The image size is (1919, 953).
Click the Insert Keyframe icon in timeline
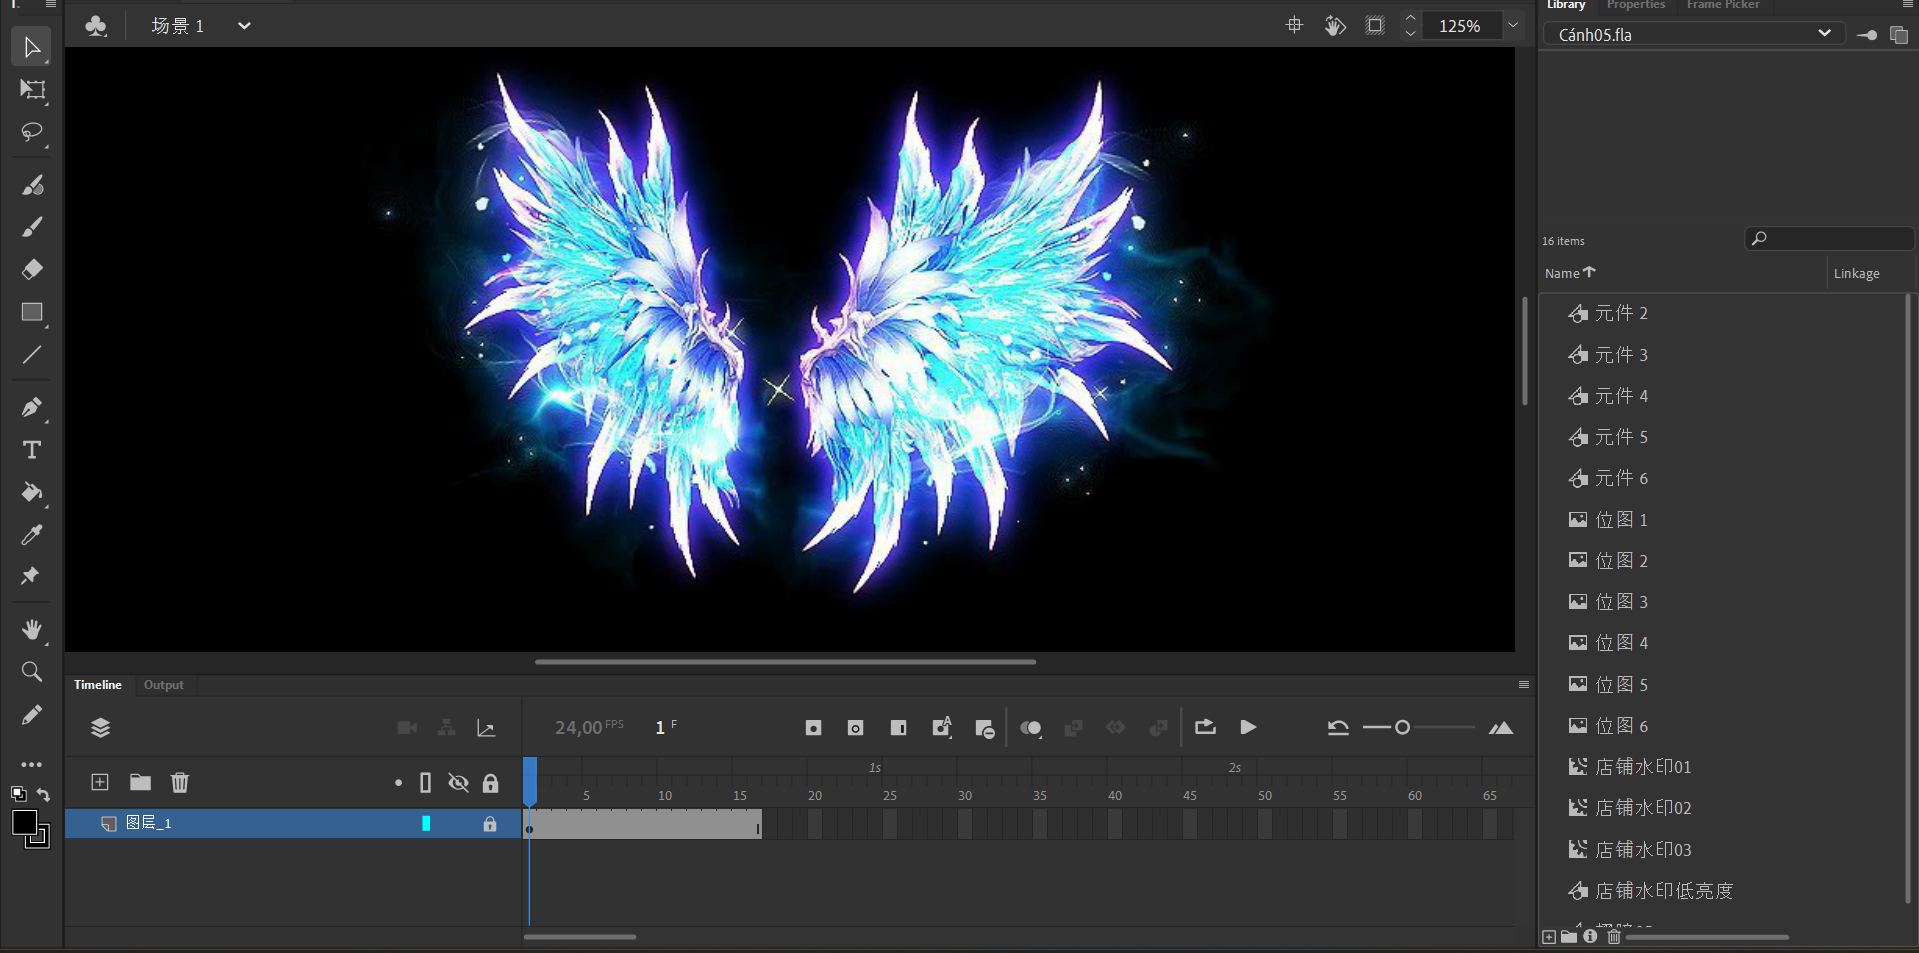tap(813, 728)
